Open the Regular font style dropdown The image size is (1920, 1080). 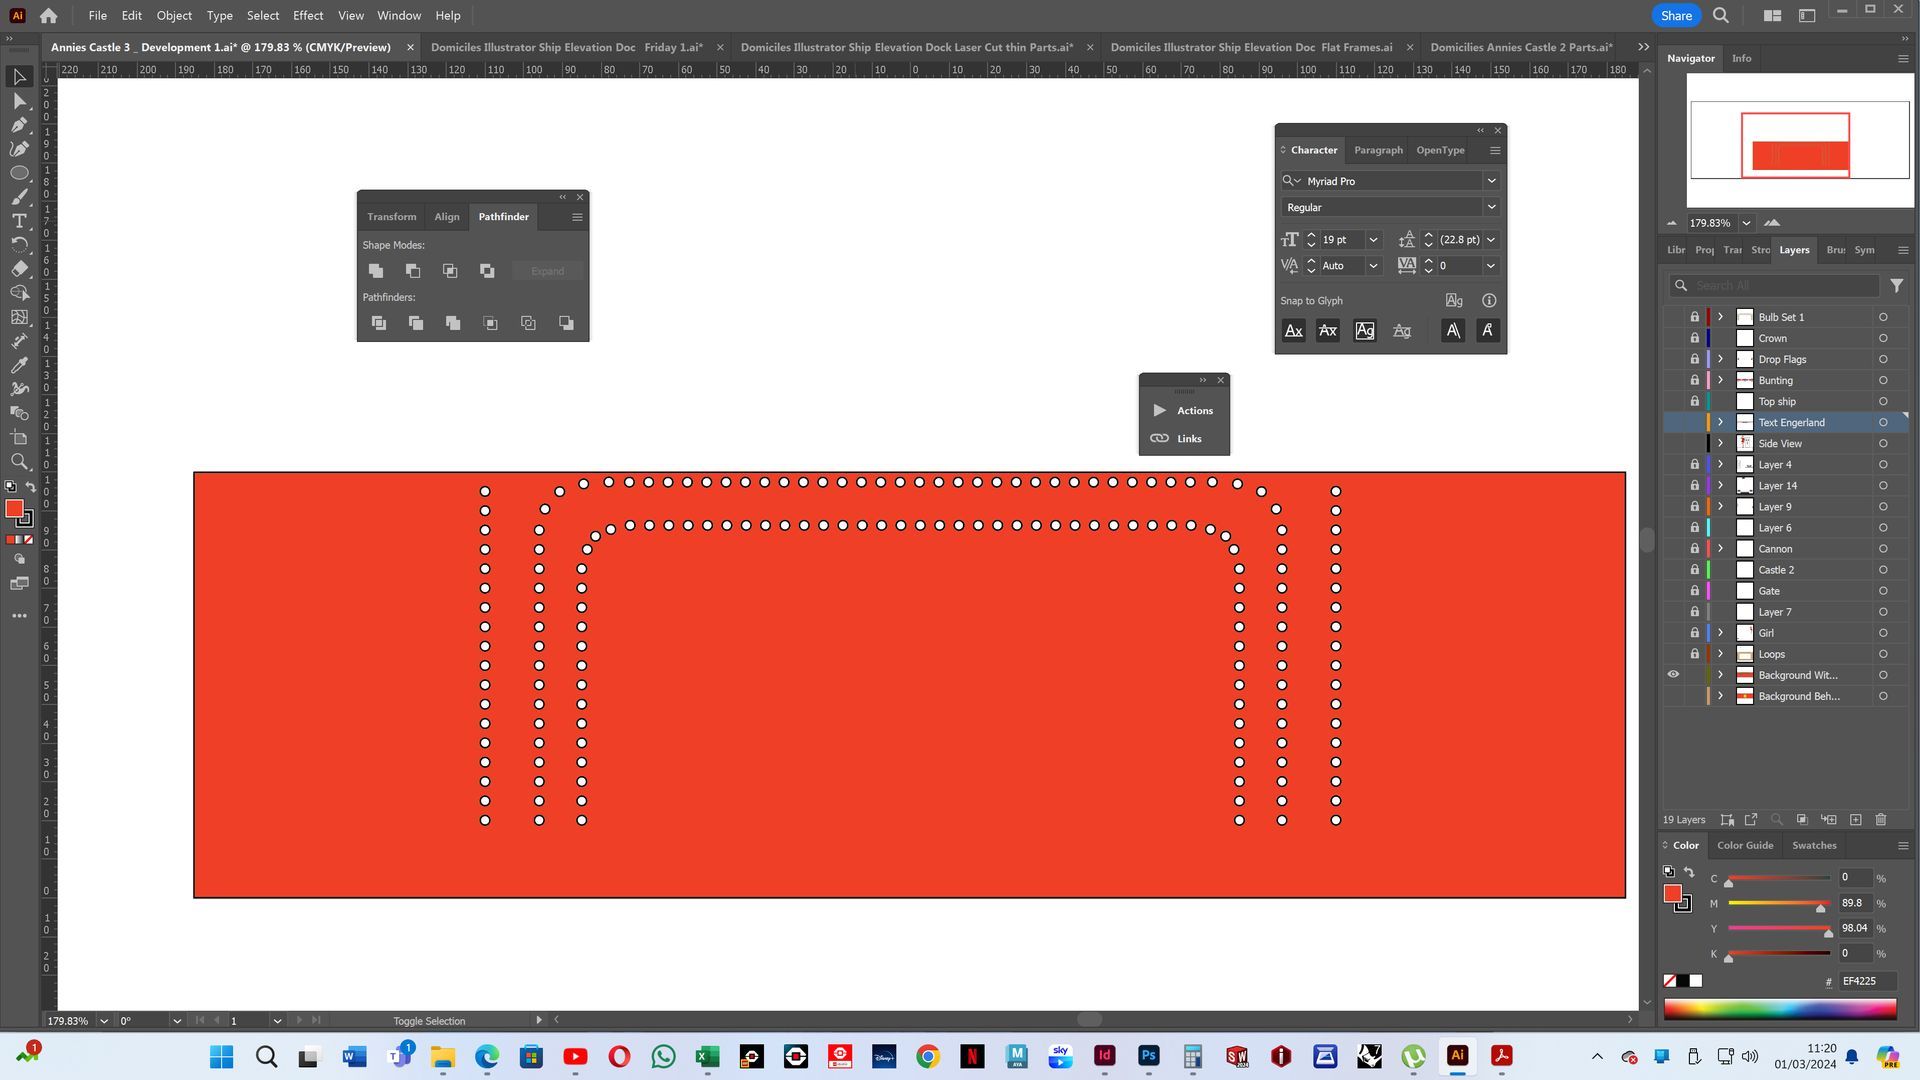click(1491, 207)
